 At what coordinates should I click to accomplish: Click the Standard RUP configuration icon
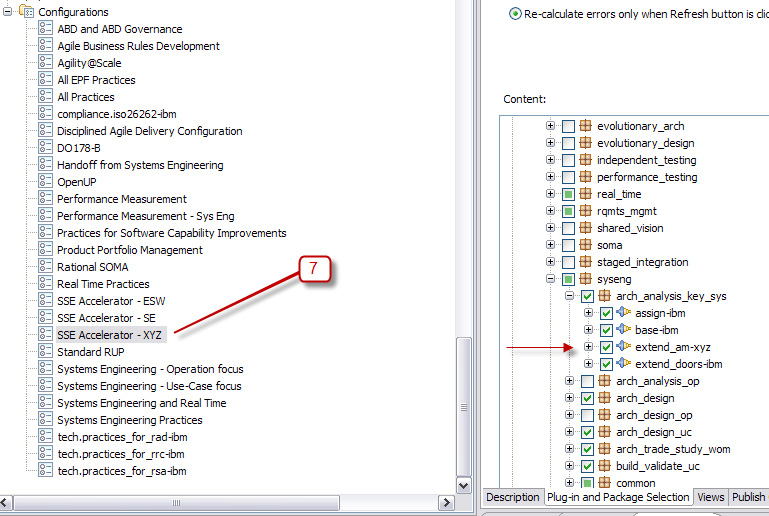45,351
